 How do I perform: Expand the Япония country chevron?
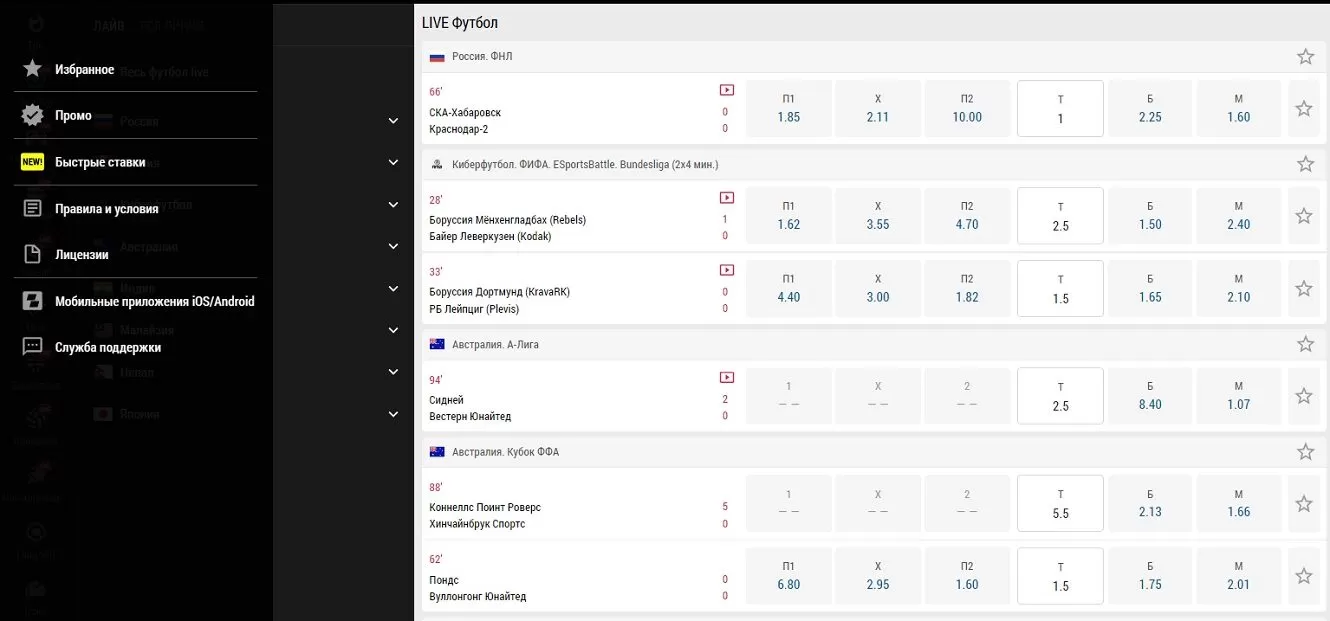tap(393, 414)
